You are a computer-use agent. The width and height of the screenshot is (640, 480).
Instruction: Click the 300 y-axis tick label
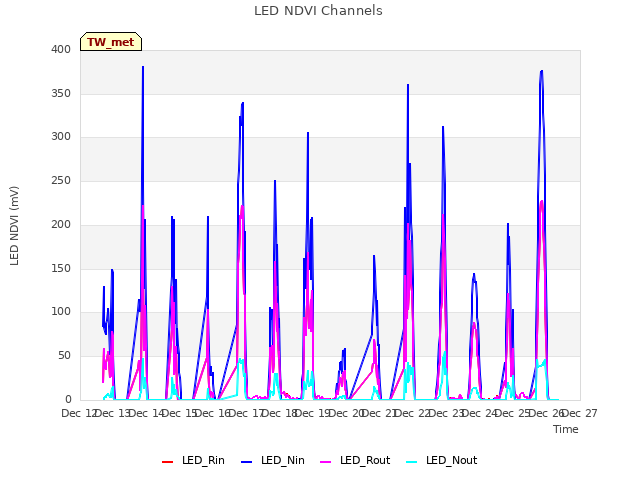coord(61,137)
